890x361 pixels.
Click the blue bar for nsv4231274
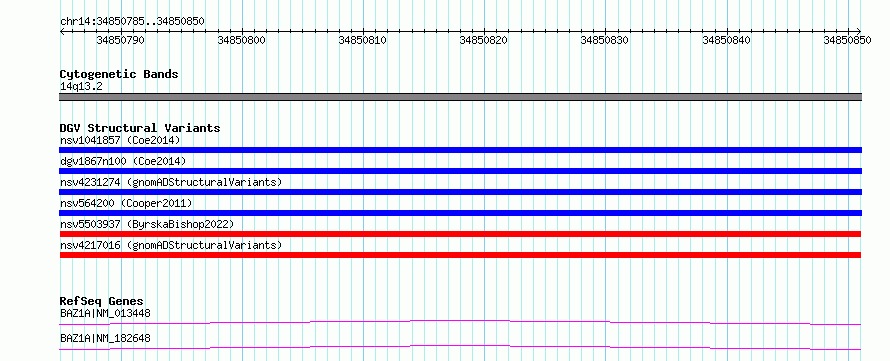[x=460, y=192]
